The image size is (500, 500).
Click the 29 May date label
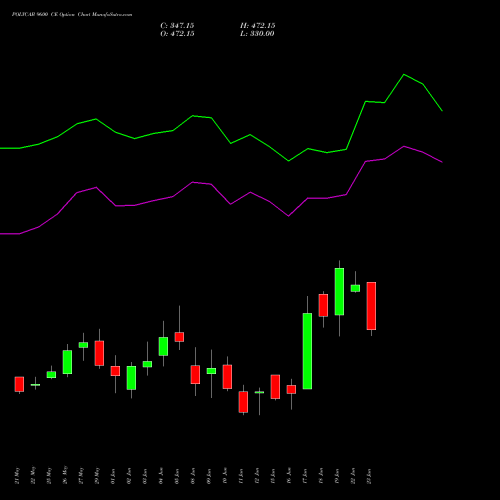(97, 476)
